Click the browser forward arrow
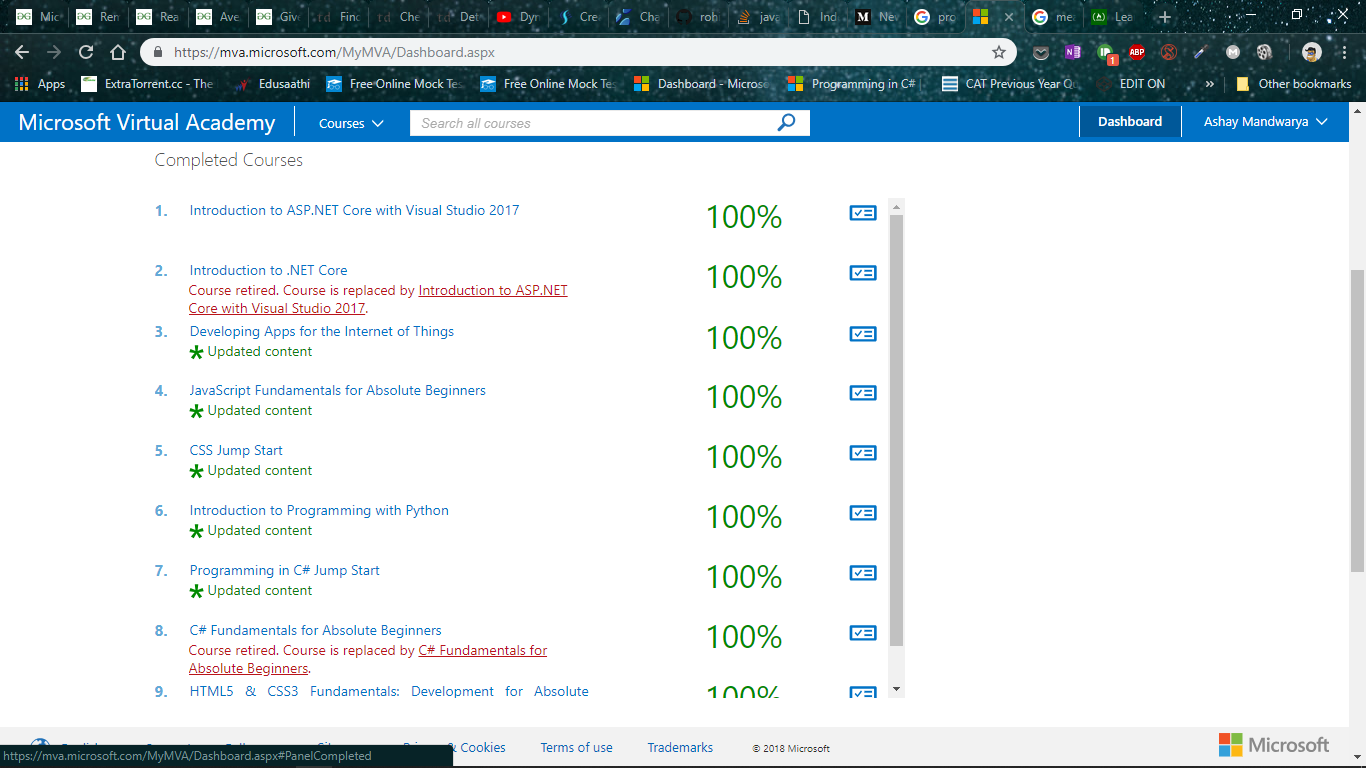Viewport: 1366px width, 768px height. [54, 52]
